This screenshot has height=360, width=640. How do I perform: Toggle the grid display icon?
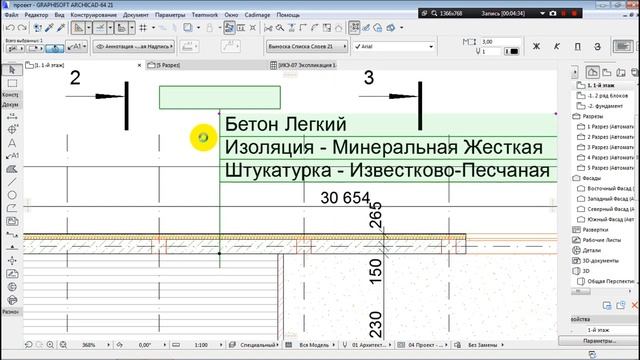143,28
